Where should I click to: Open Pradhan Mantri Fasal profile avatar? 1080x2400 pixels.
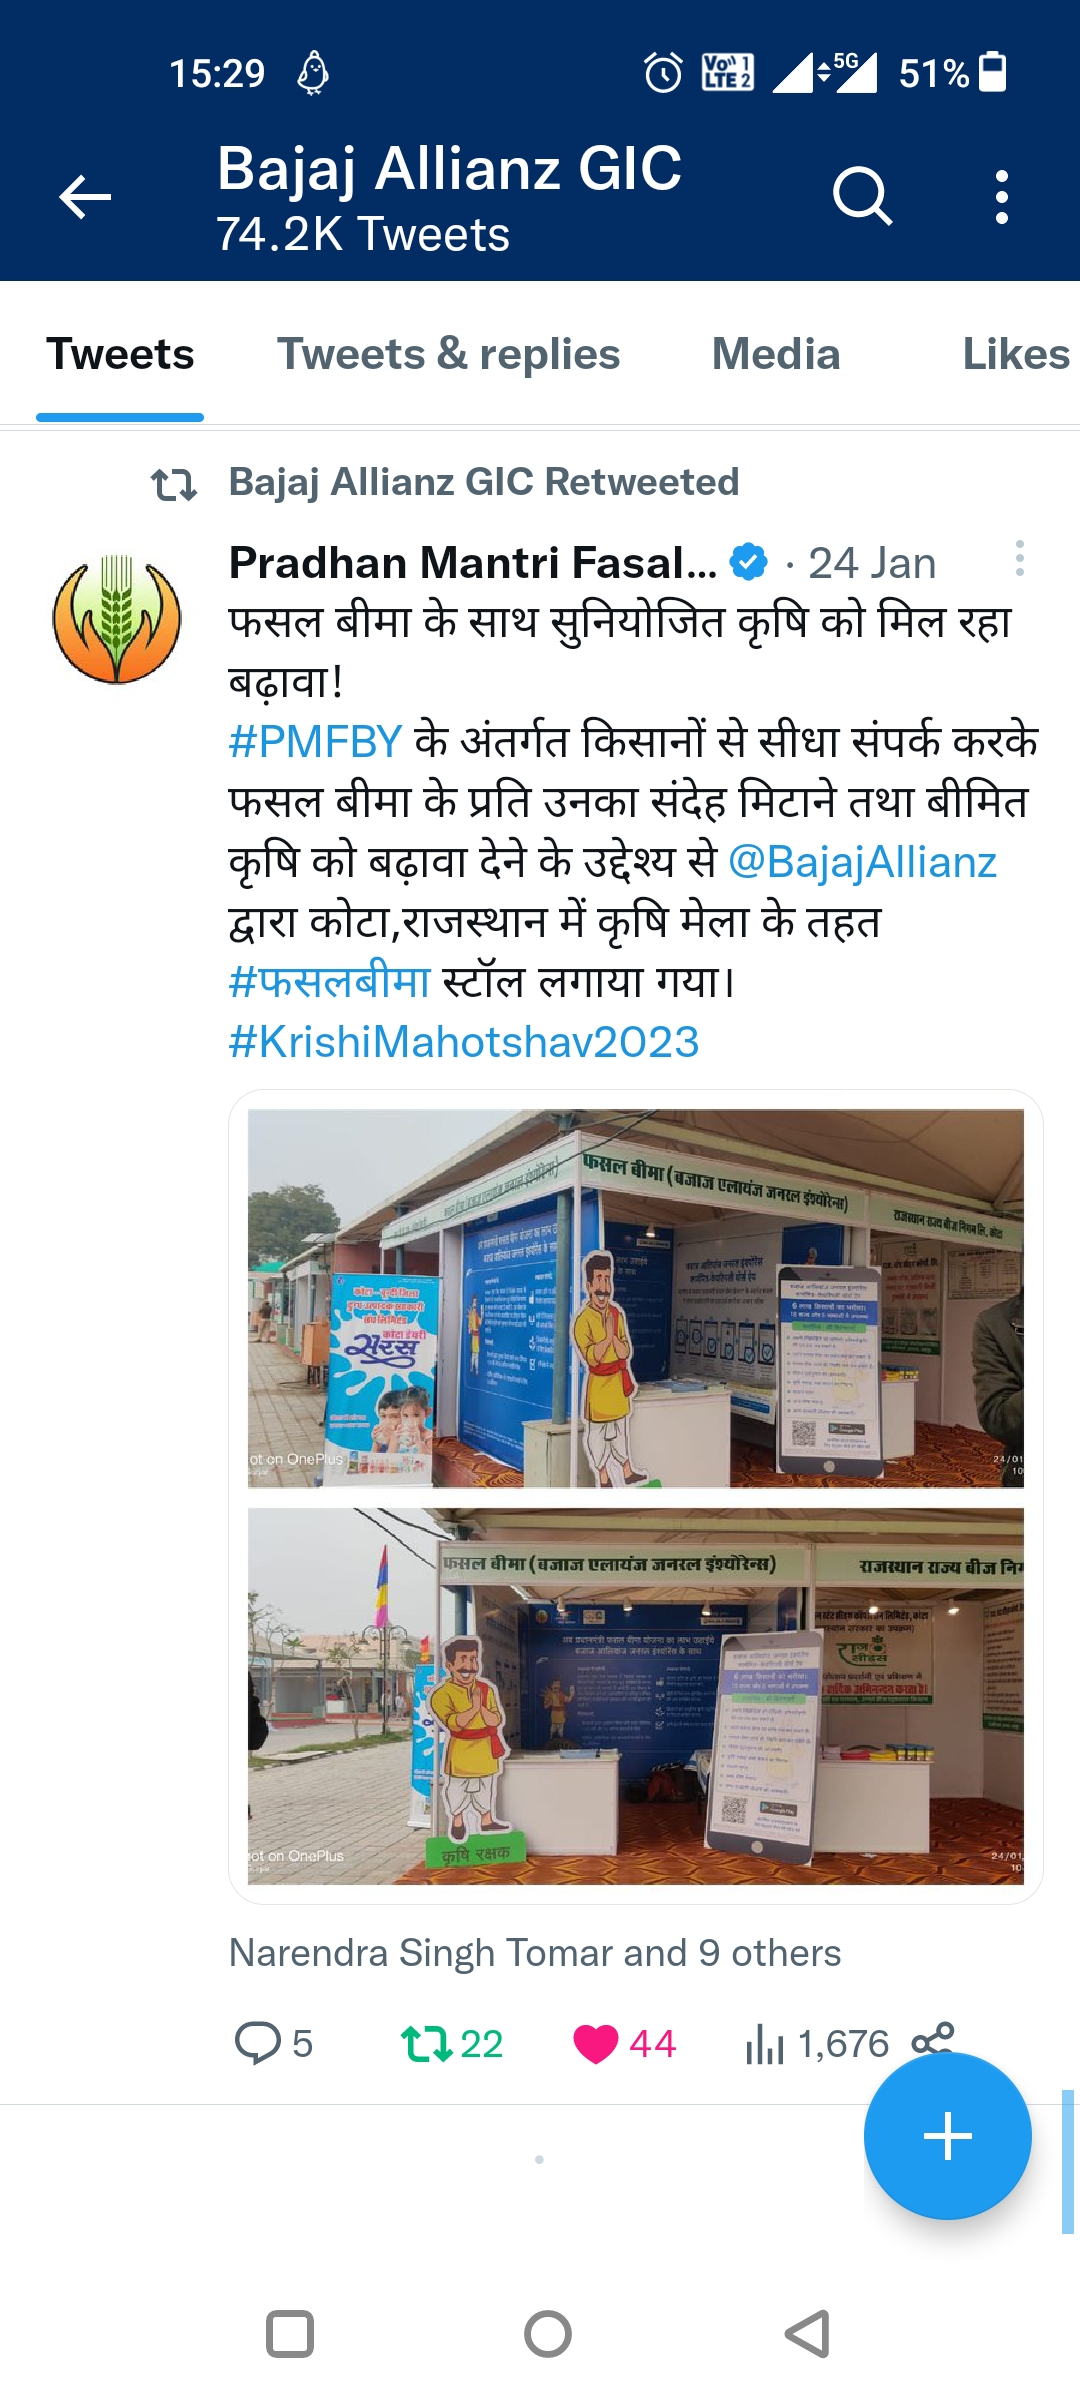click(x=117, y=619)
